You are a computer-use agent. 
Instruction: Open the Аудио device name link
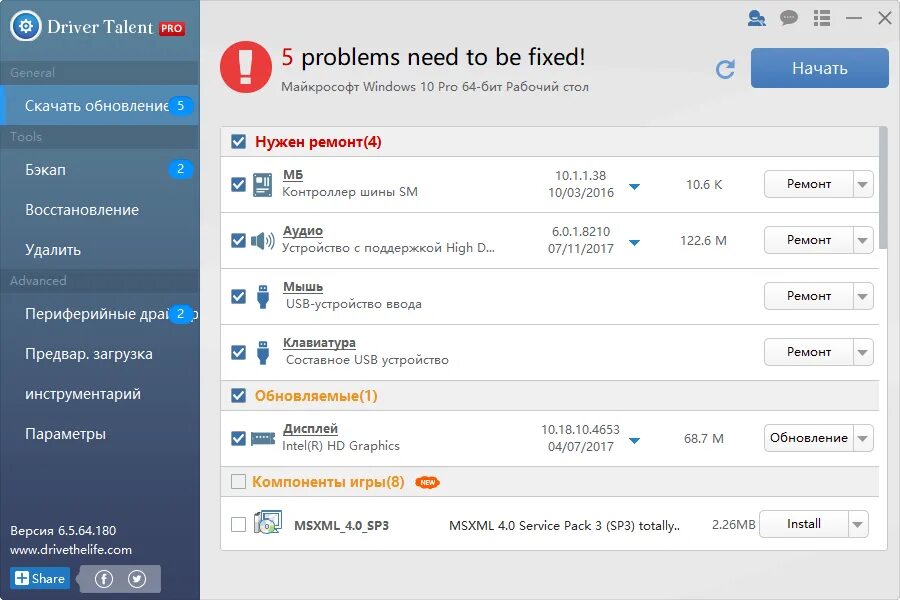[302, 231]
